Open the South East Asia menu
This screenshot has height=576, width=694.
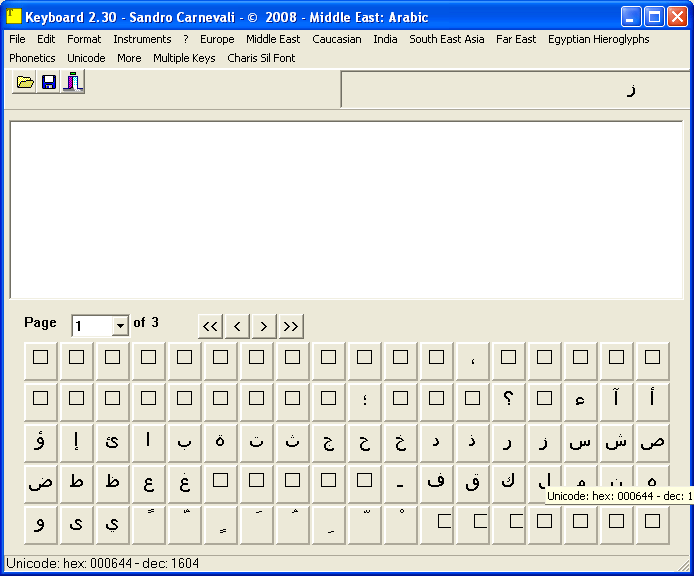pos(447,39)
